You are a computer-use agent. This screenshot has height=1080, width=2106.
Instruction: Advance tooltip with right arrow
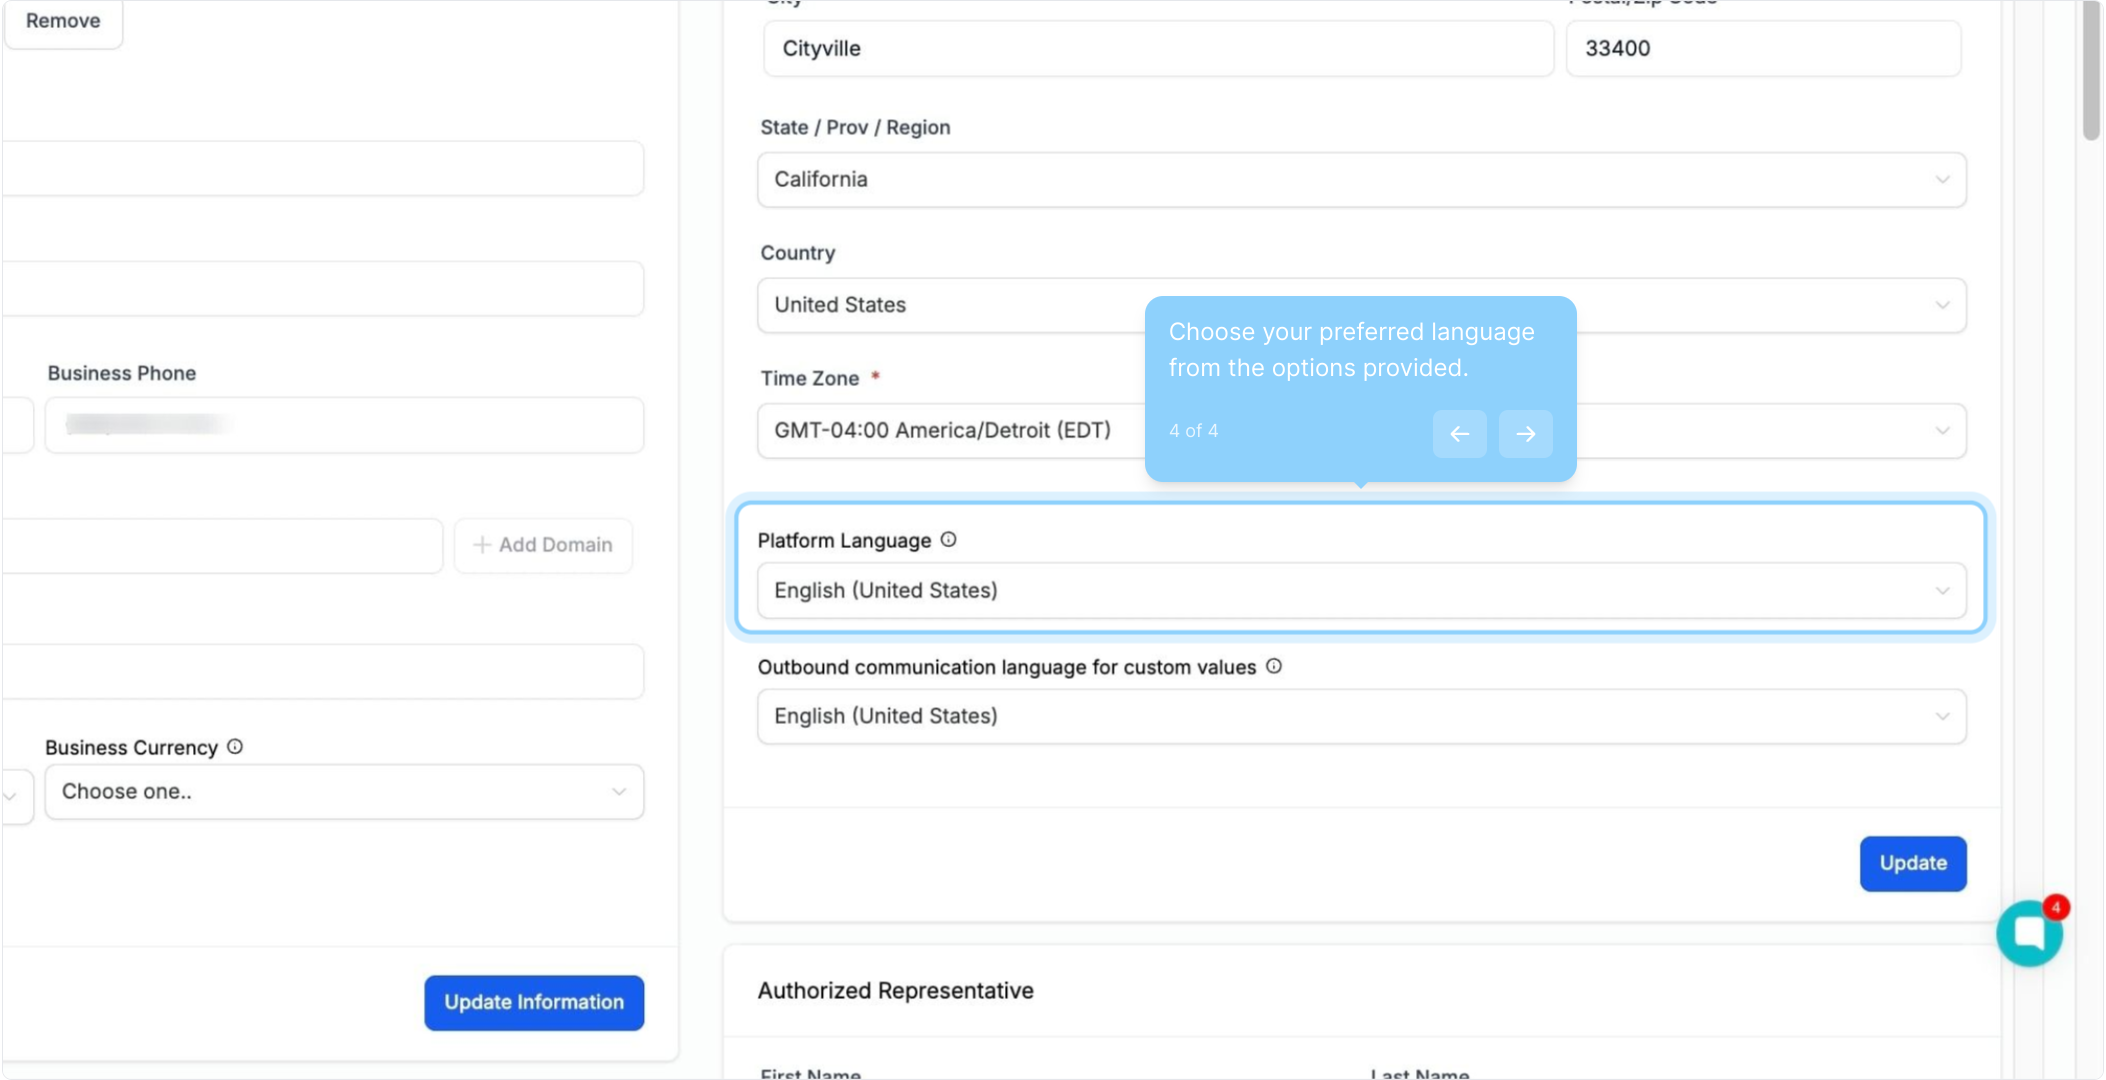point(1525,434)
